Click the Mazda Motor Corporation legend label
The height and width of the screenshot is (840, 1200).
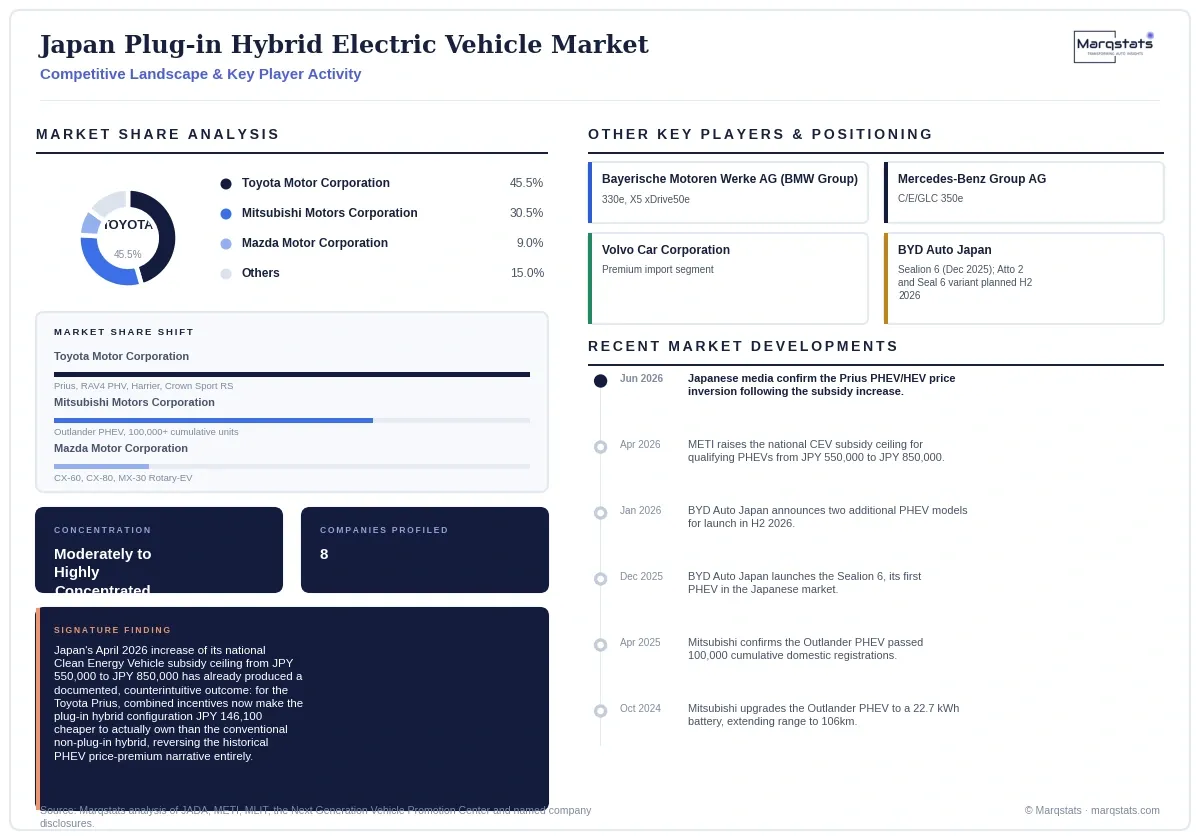click(315, 243)
